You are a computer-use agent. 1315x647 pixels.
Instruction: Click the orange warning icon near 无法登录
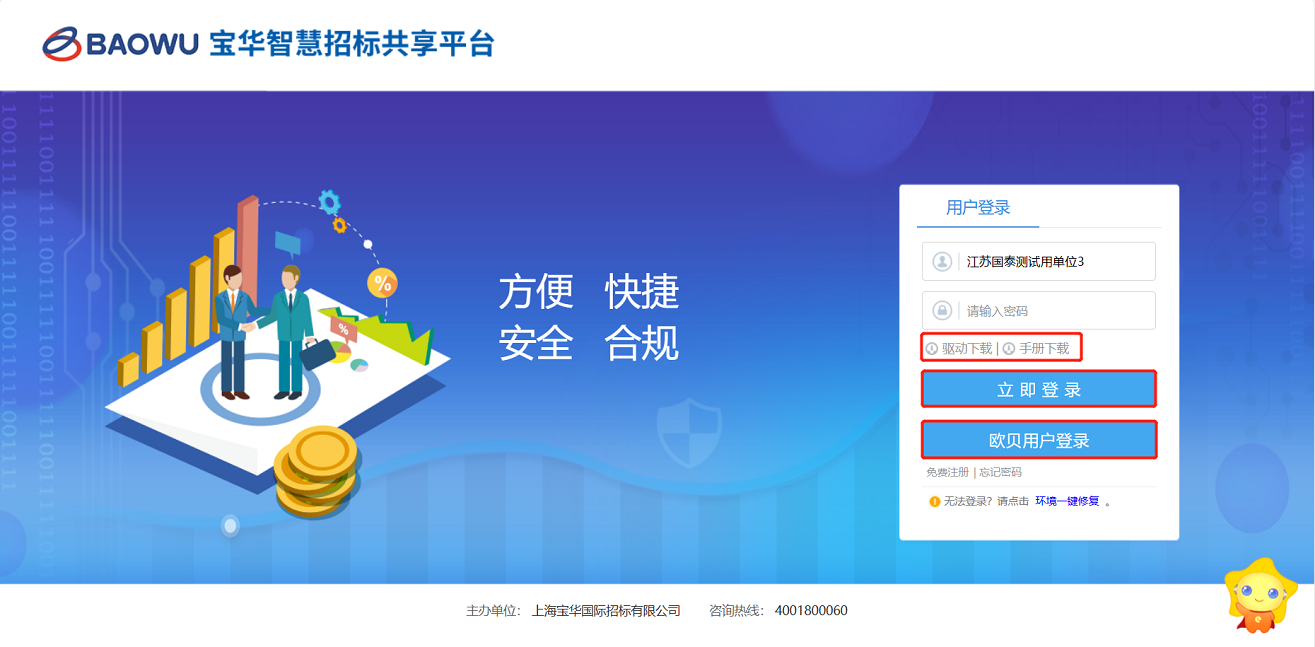(934, 501)
